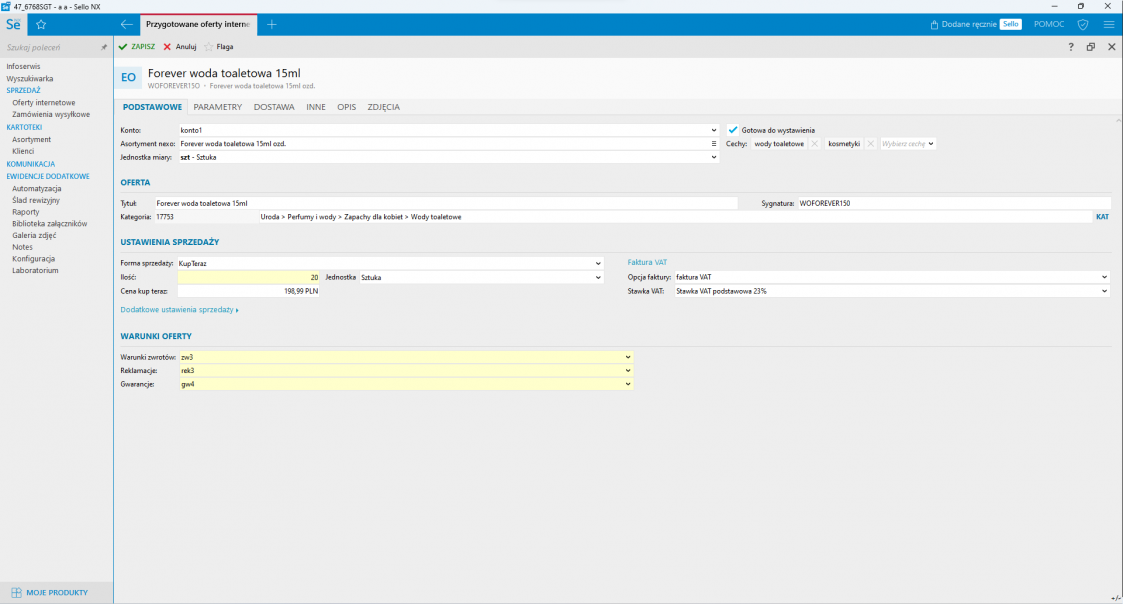Go back using the left arrow icon
Screen dimensions: 1123x604
126,24
